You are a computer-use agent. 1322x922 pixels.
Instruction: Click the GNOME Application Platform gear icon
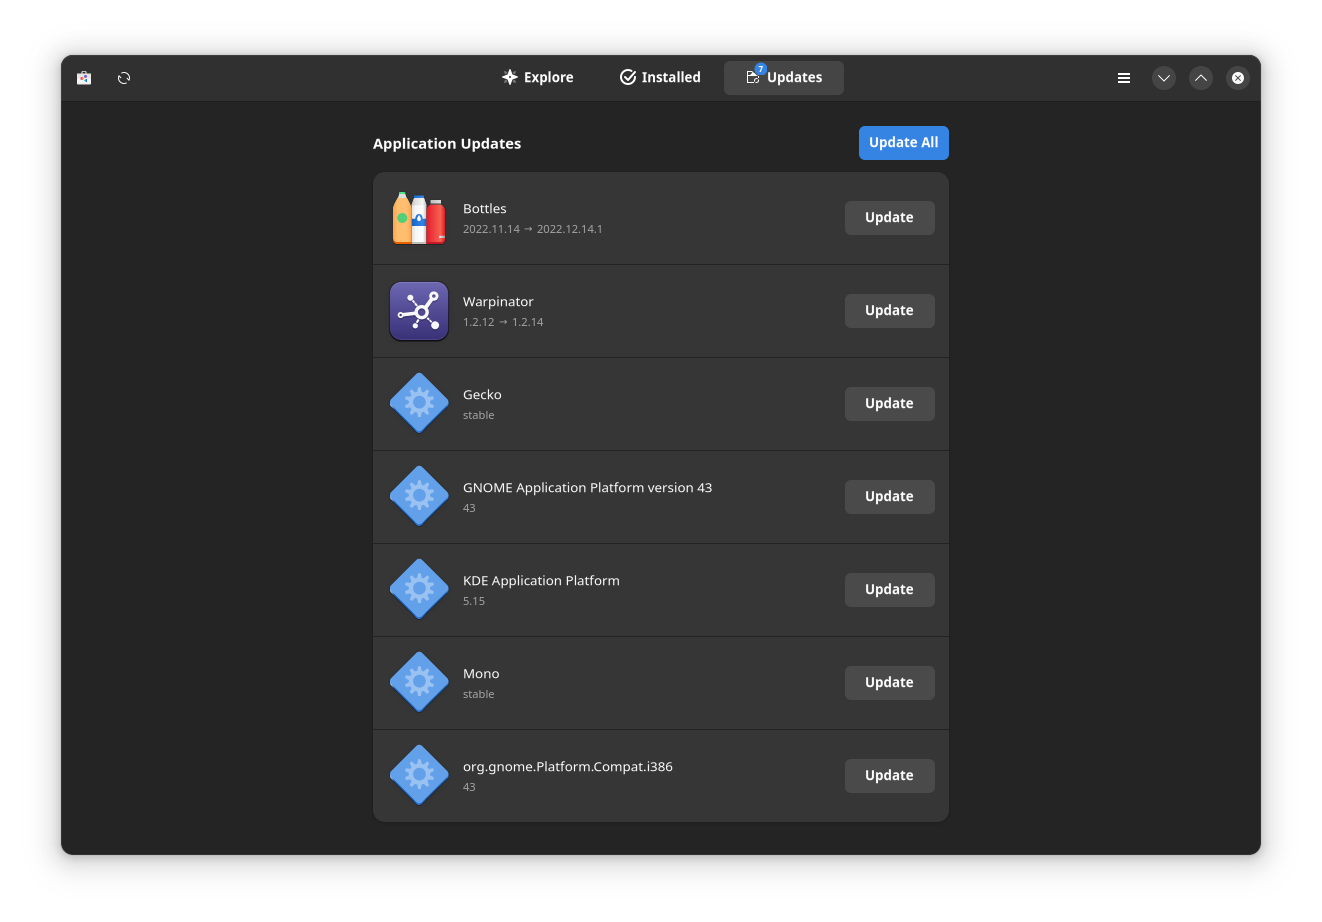419,497
